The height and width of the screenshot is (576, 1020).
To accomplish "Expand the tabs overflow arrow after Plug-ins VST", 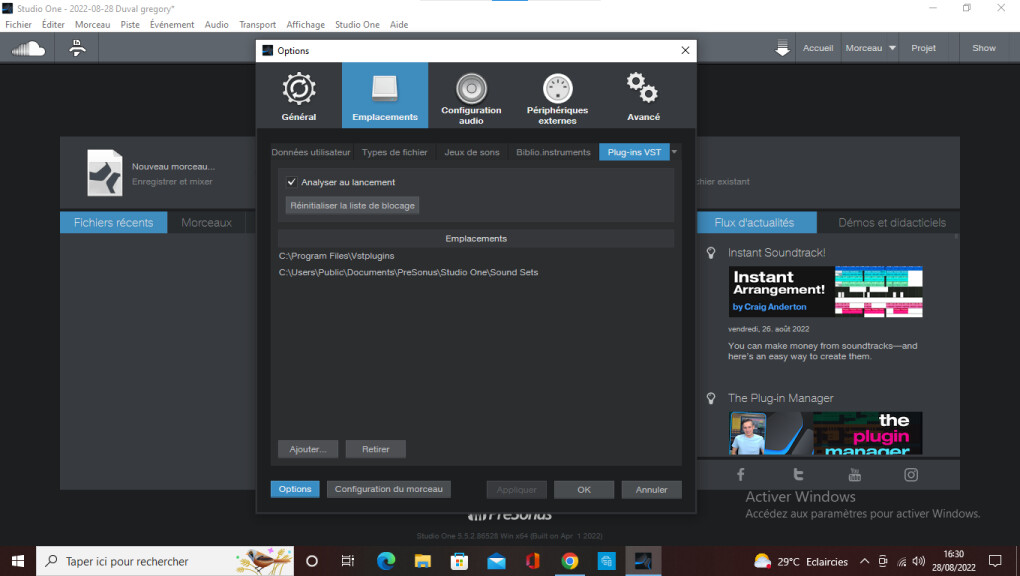I will coord(675,152).
